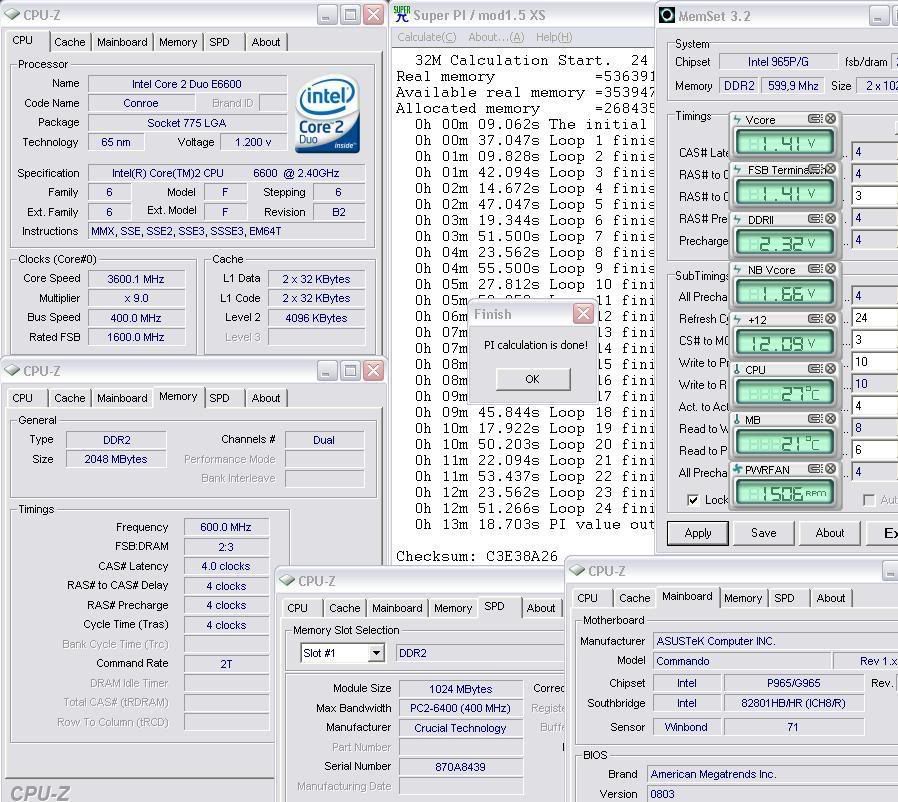
Task: Click the Apply button in MemSet
Action: [x=698, y=533]
